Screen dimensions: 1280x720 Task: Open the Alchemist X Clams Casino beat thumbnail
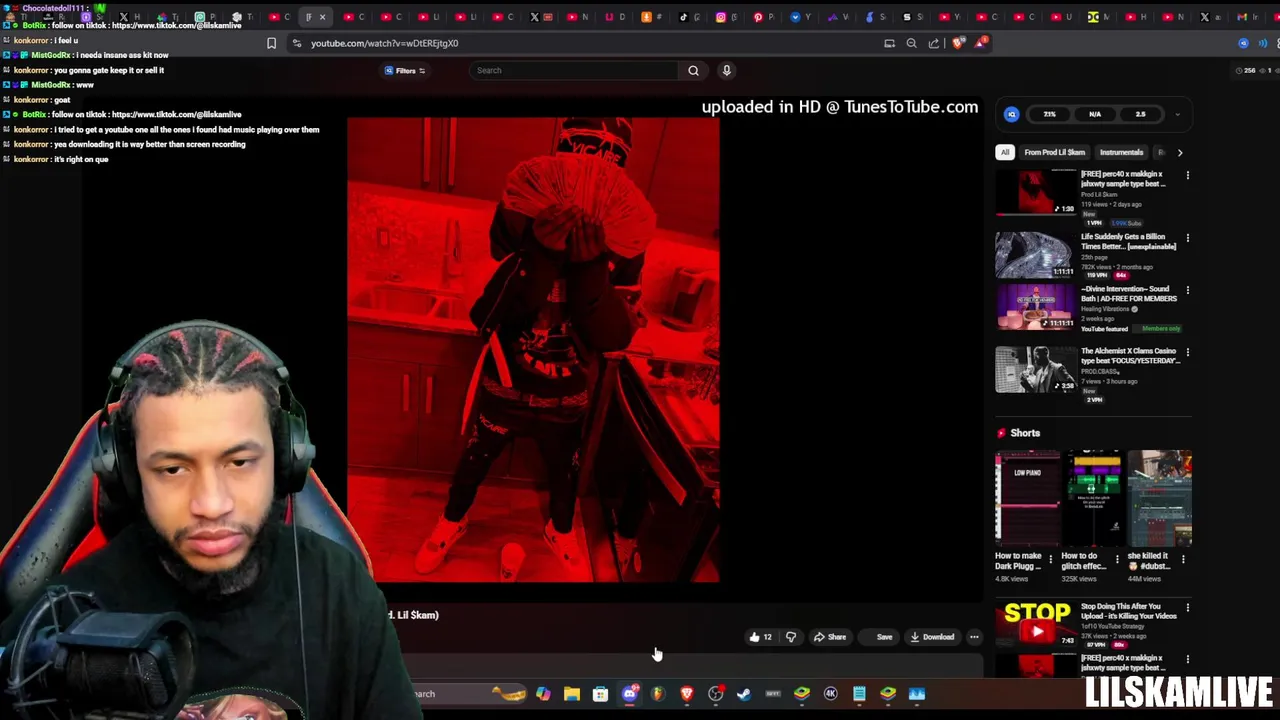[x=1035, y=369]
